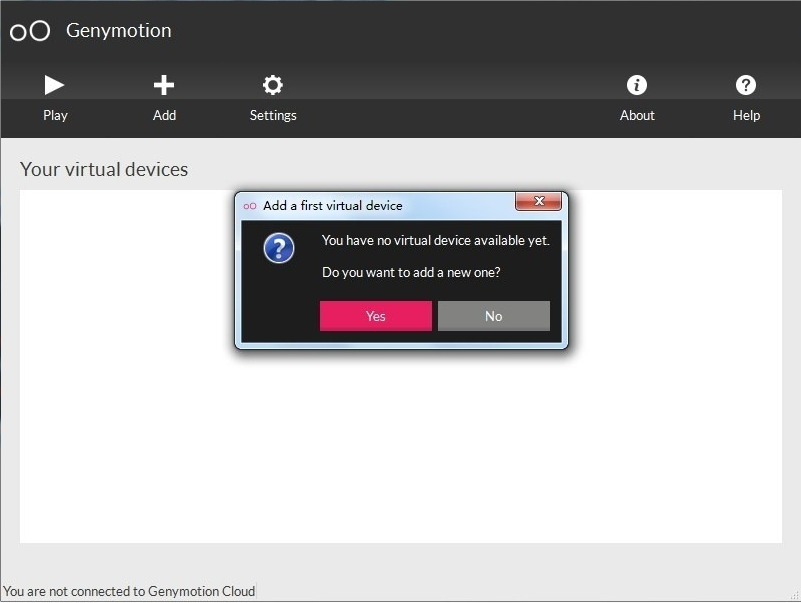The image size is (801, 603).
Task: Click the window resize grip at the bottom corner
Action: click(795, 595)
